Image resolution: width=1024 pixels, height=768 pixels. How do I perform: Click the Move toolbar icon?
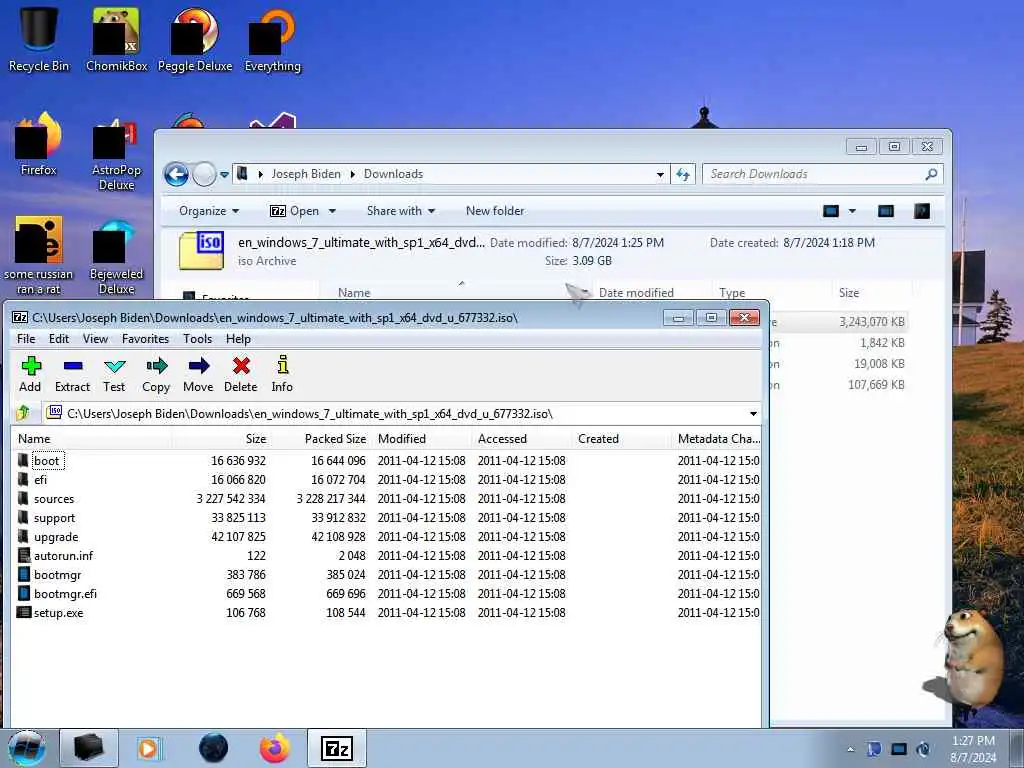click(198, 374)
